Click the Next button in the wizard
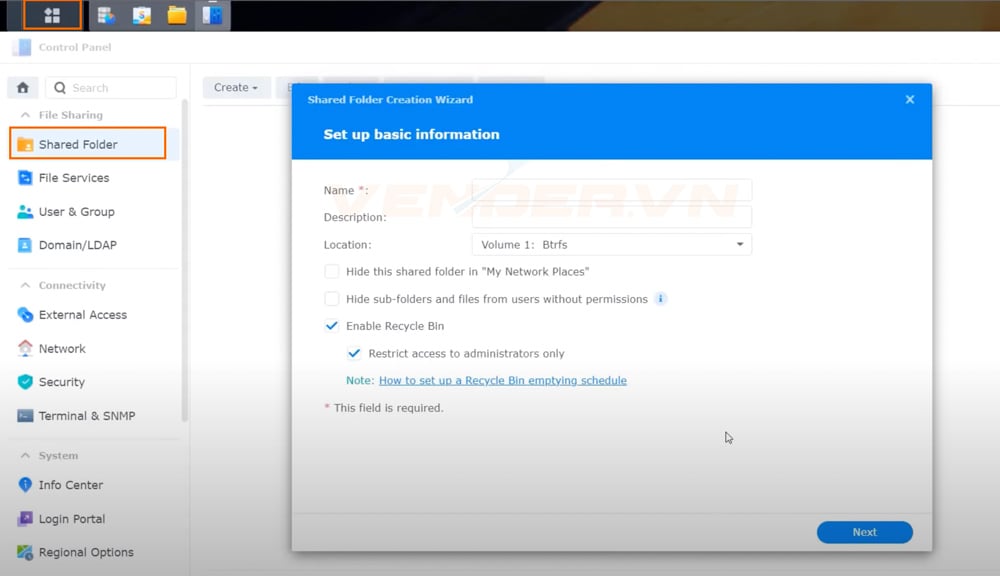The image size is (1000, 576). 864,532
